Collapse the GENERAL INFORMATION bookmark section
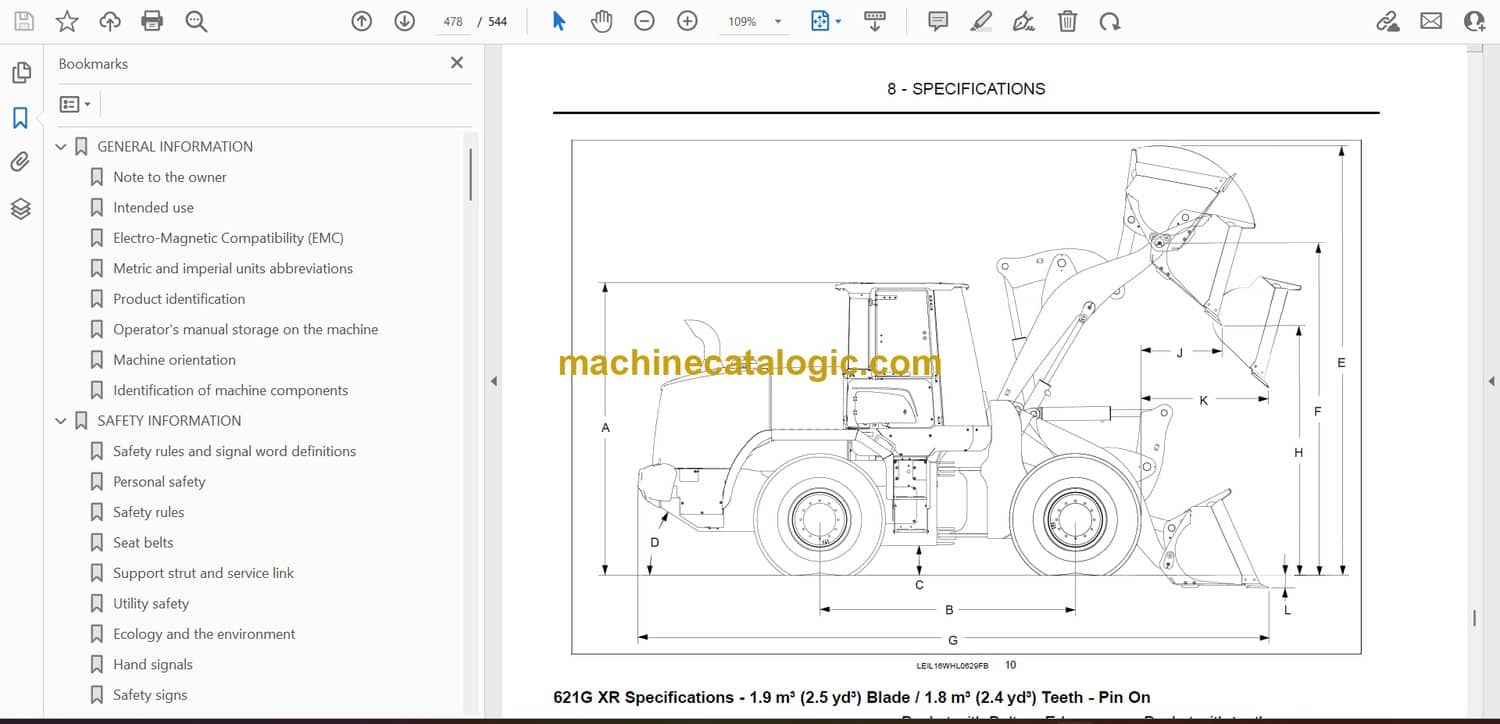 (x=61, y=147)
